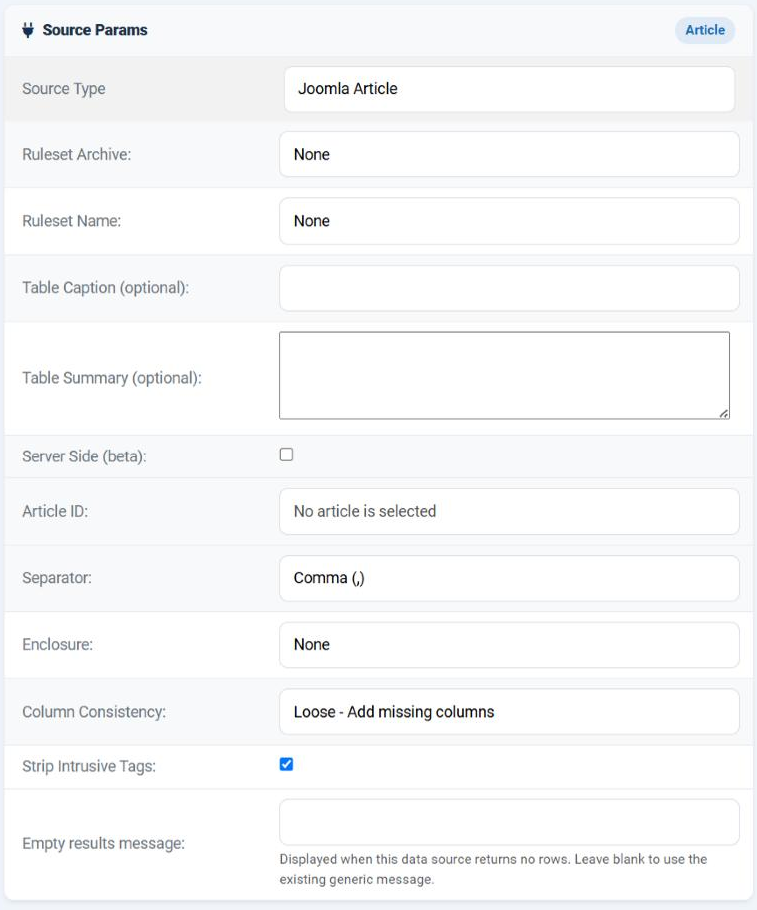757x910 pixels.
Task: Click the Ruleset Archive: label
Action: 77,154
